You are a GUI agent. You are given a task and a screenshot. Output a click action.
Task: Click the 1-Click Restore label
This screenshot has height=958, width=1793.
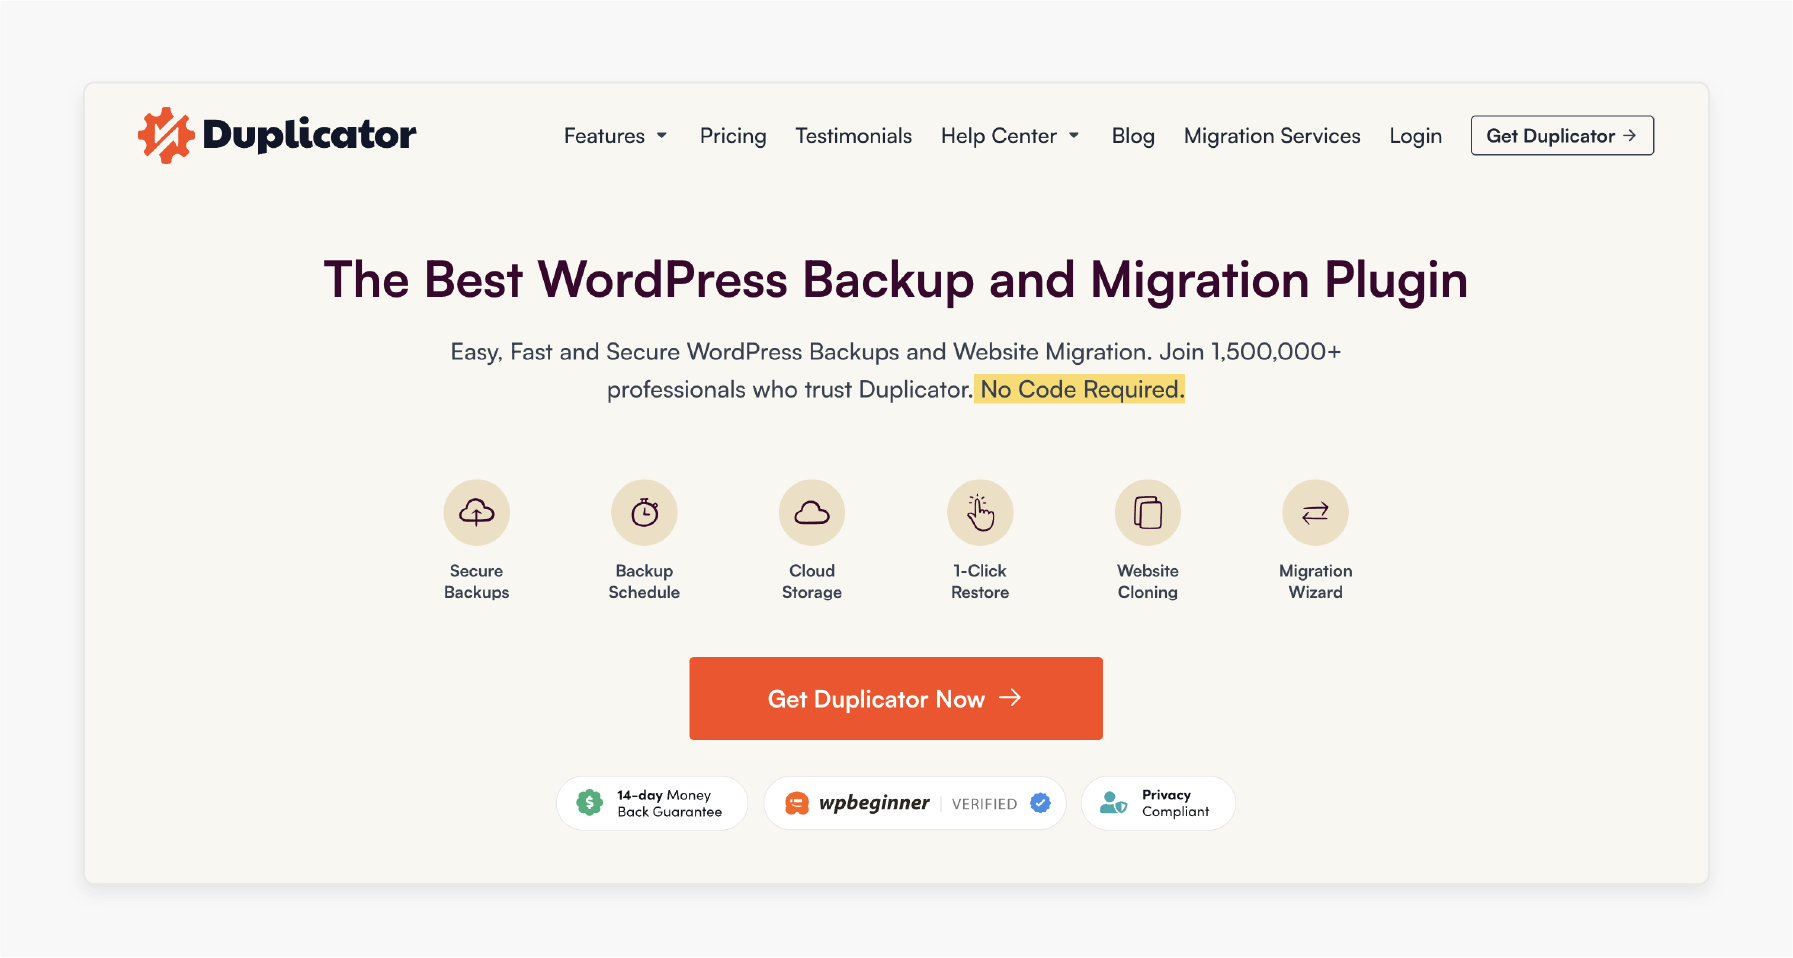tap(980, 582)
